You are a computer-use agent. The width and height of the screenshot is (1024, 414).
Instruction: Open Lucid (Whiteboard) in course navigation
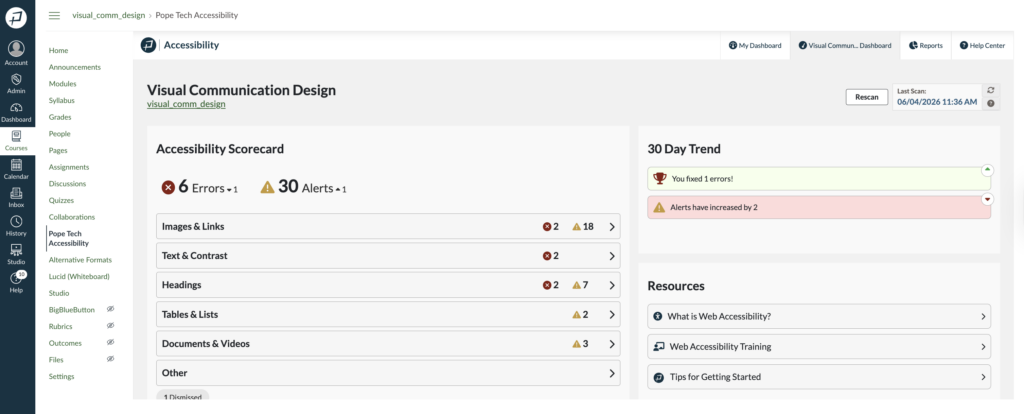(x=79, y=276)
